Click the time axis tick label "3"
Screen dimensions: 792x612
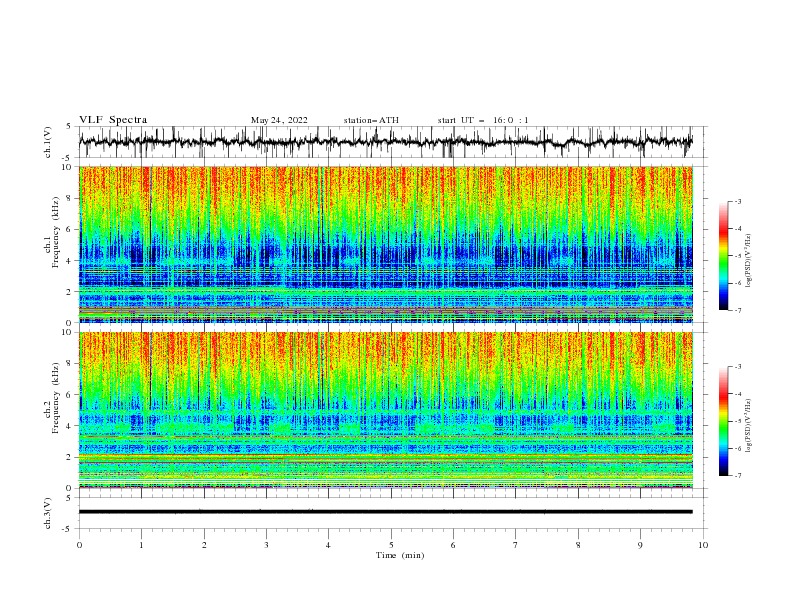[266, 545]
